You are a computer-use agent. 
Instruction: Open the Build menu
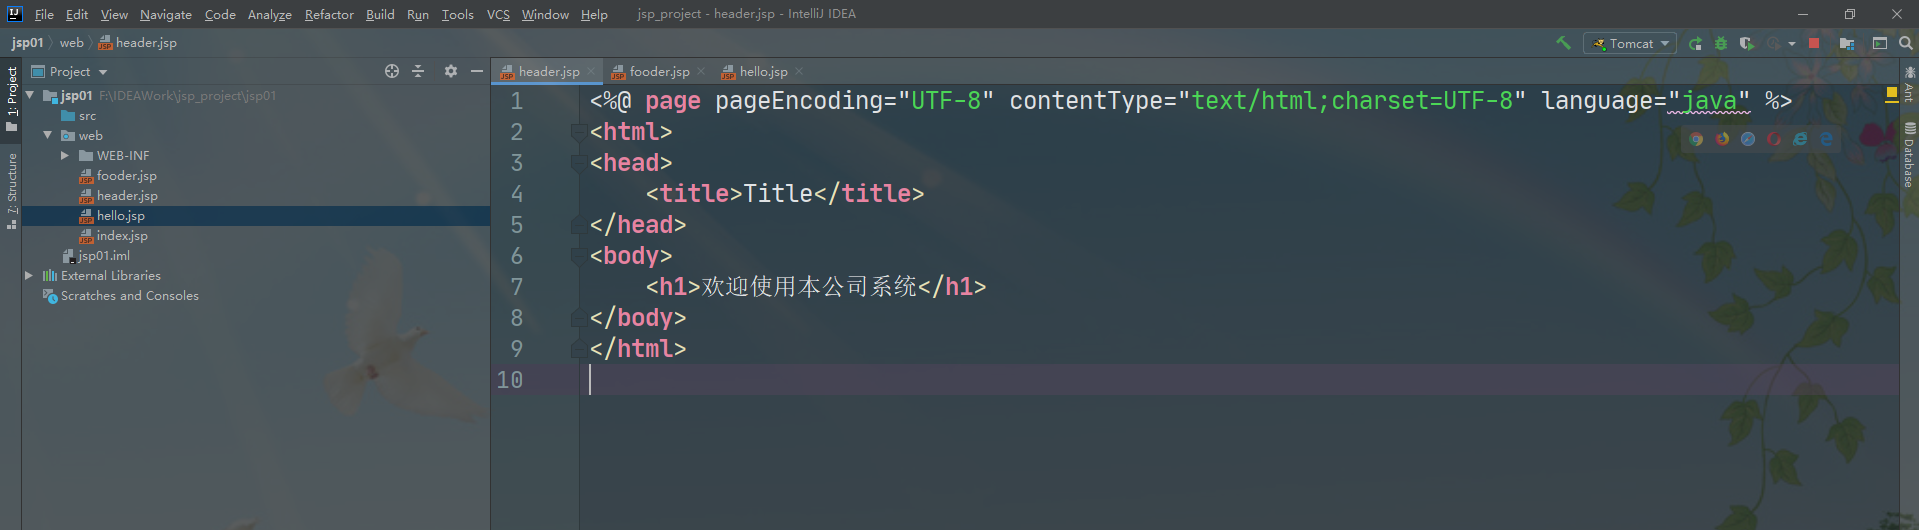pyautogui.click(x=380, y=14)
